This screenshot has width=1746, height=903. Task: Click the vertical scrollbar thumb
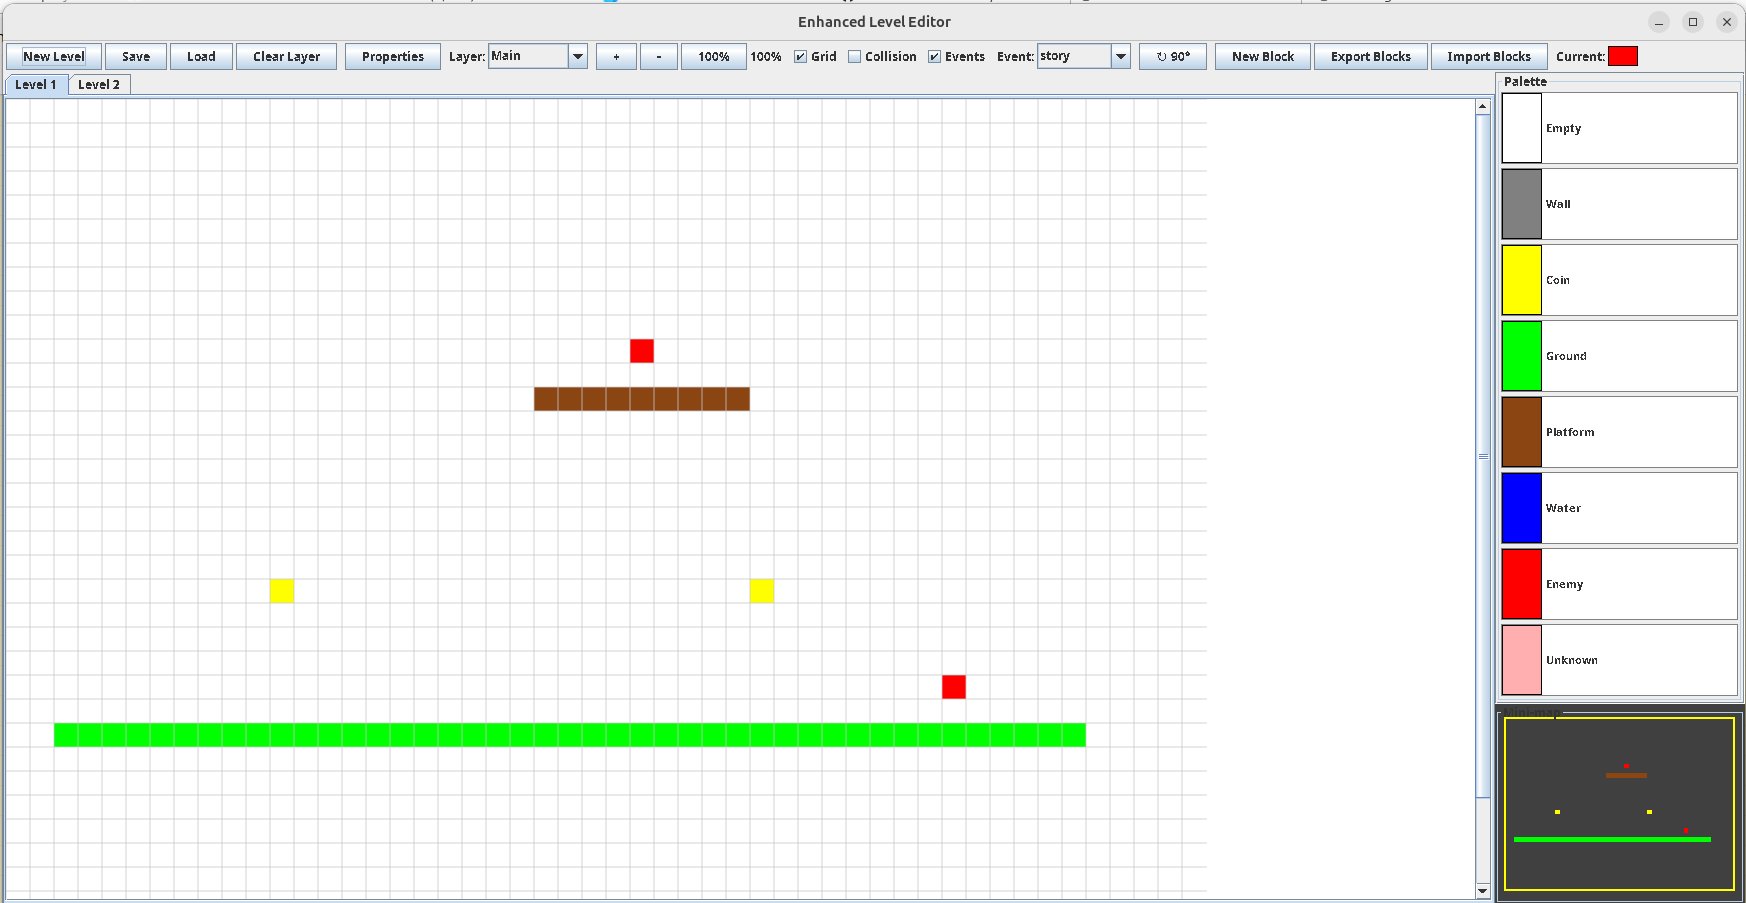point(1483,456)
